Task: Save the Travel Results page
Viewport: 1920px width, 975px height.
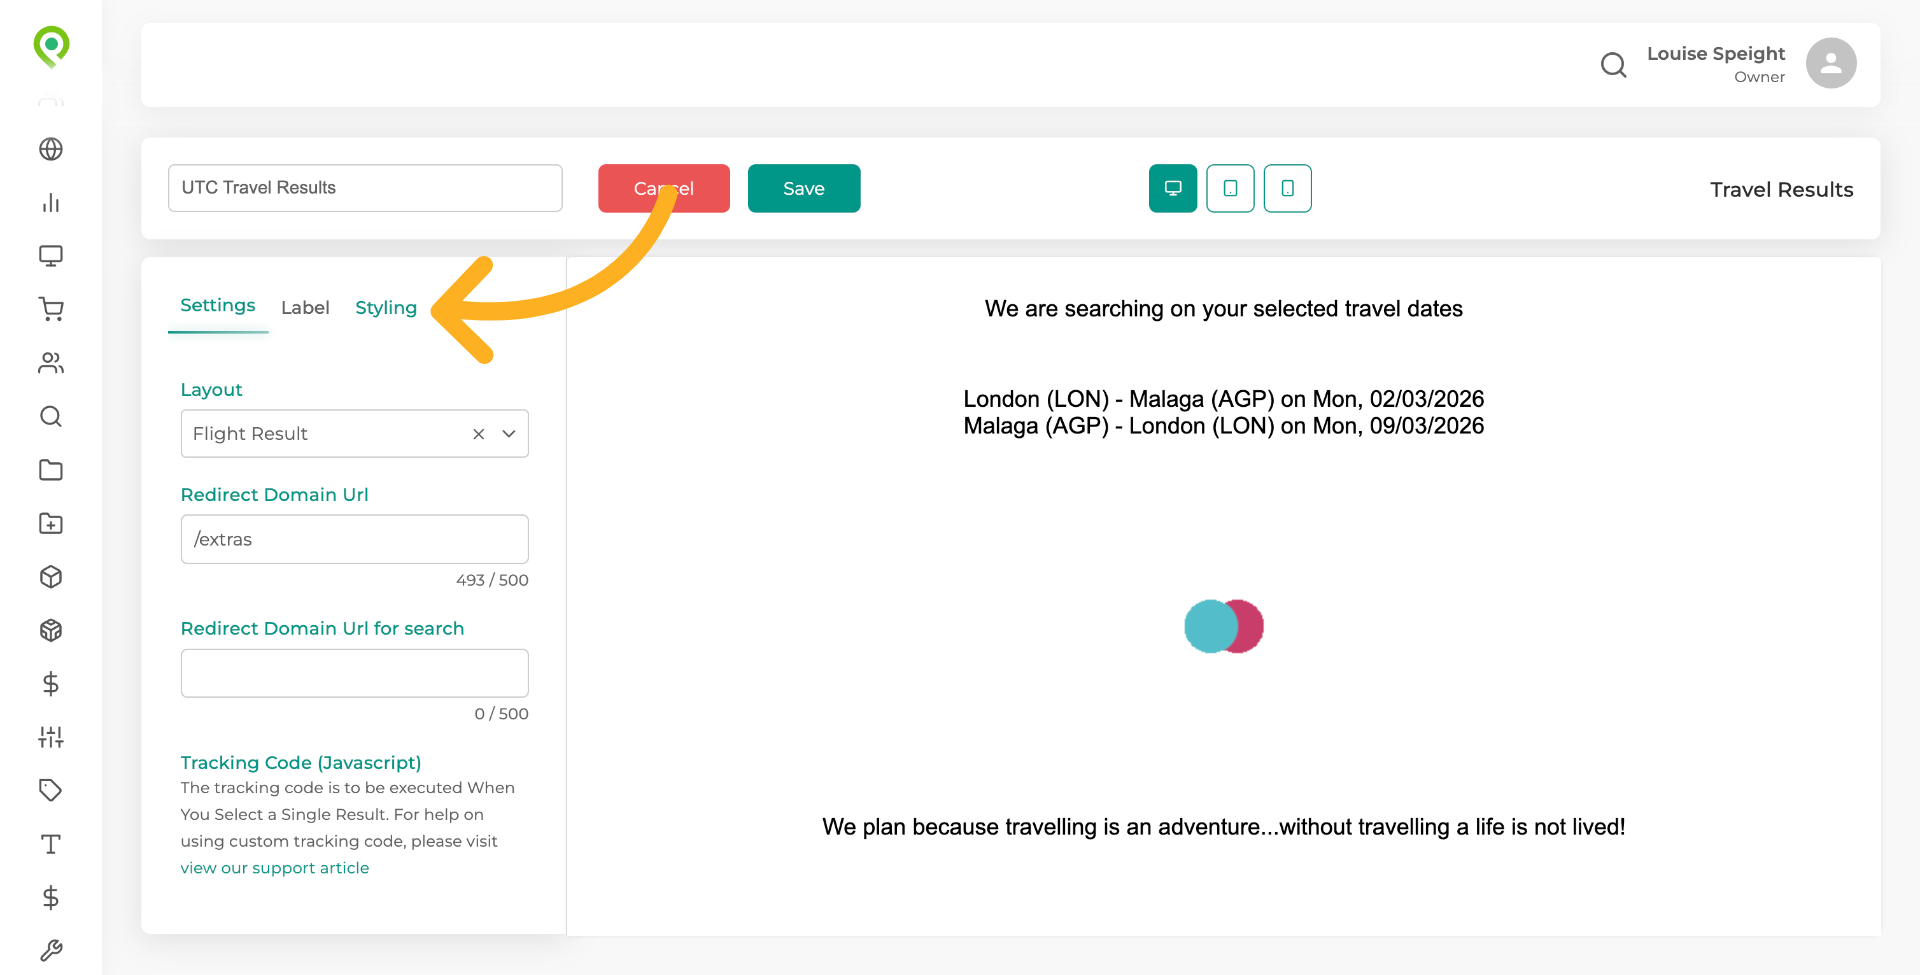Action: click(x=804, y=188)
